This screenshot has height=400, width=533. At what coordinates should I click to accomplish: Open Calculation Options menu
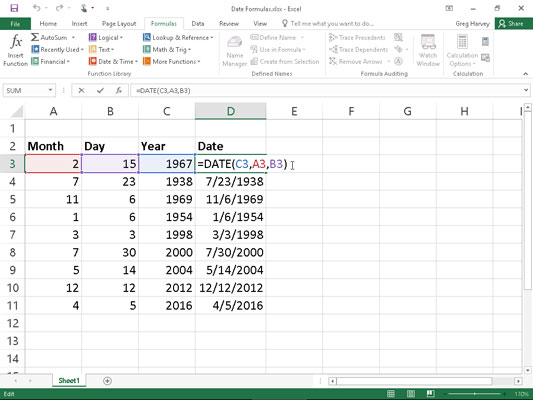tap(462, 50)
